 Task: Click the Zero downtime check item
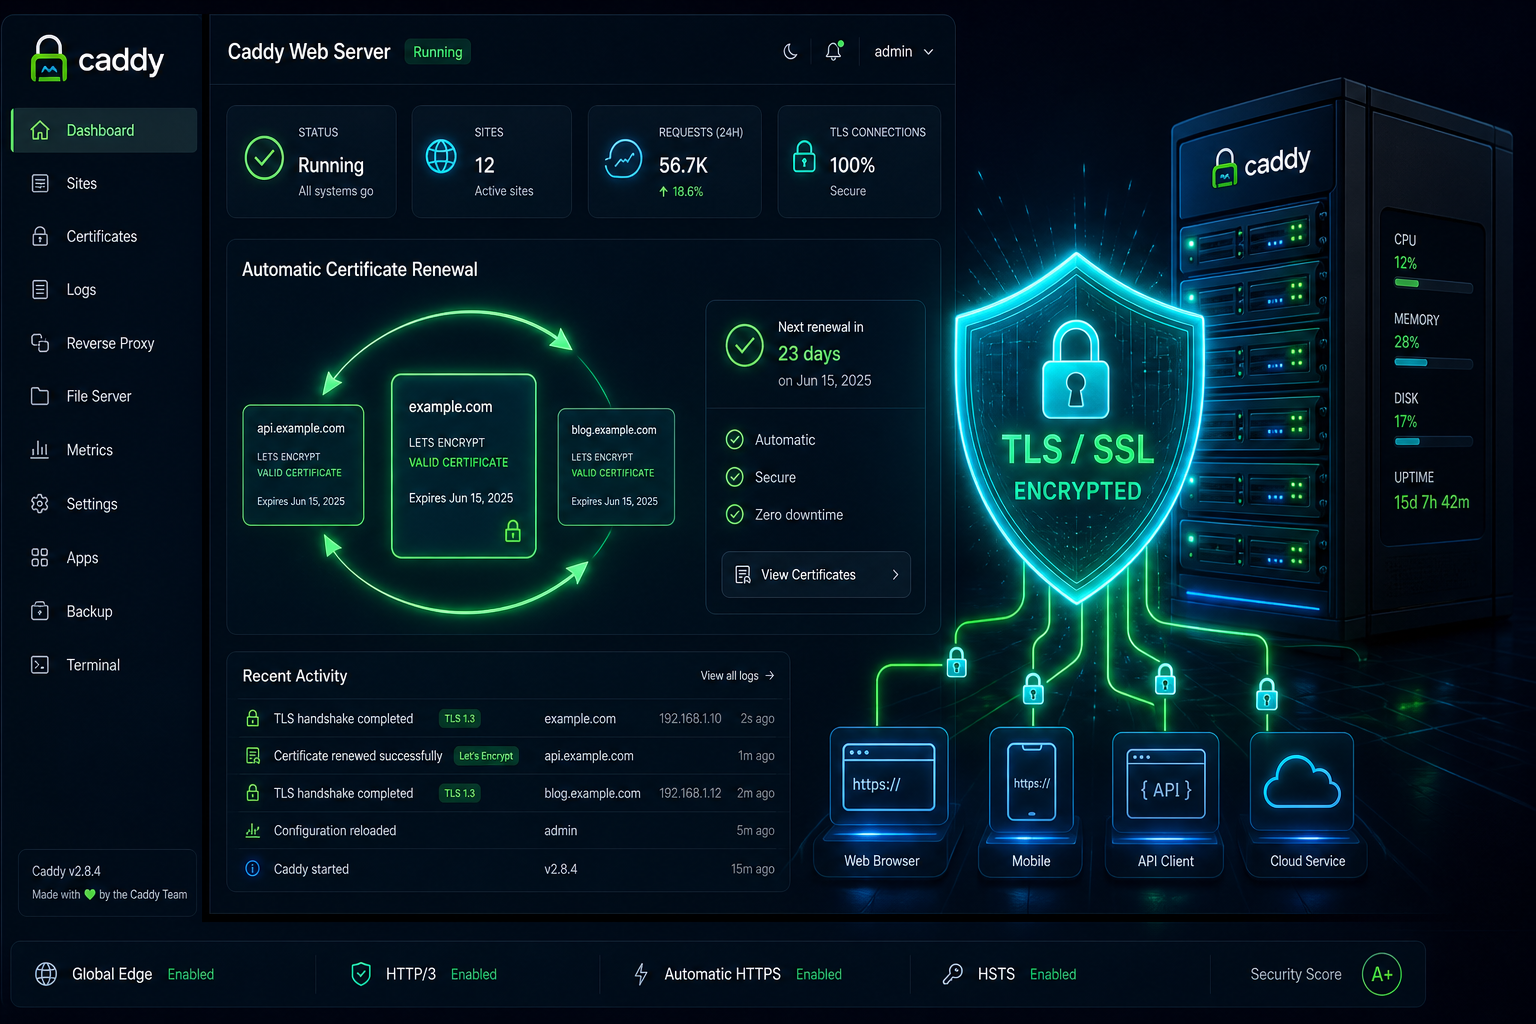tap(784, 515)
